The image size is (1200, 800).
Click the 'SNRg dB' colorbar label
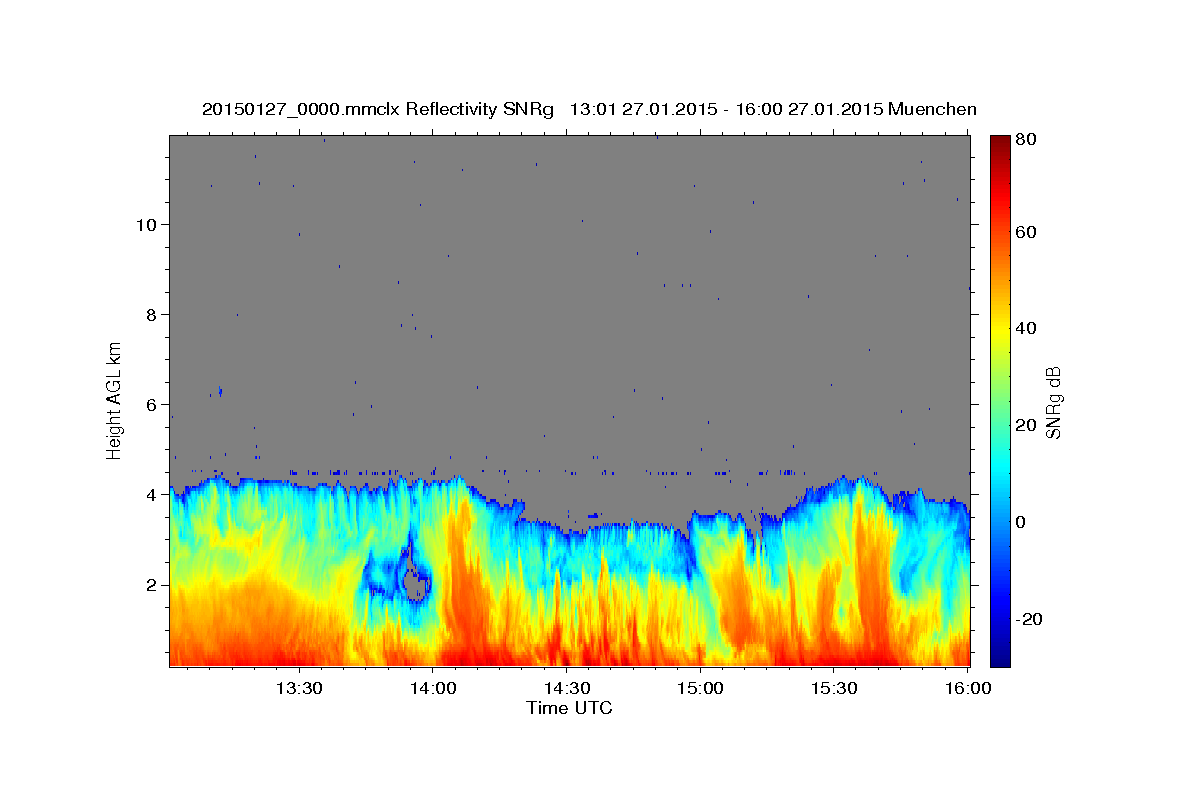coord(1053,402)
